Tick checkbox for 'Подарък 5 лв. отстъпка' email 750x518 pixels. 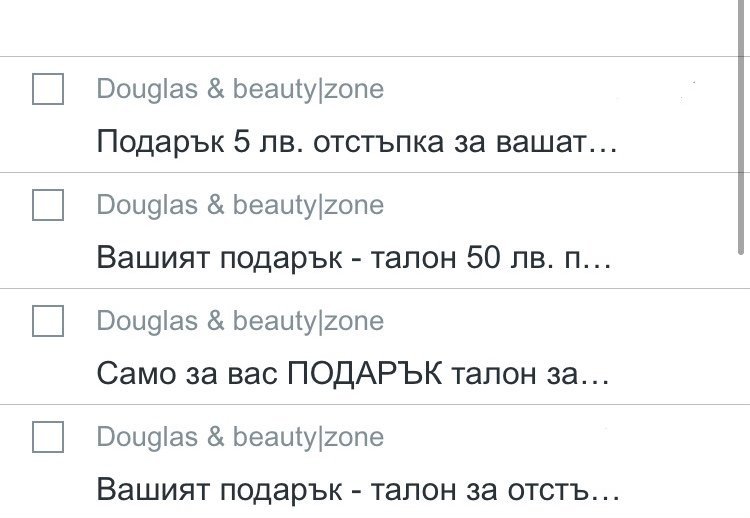click(x=48, y=89)
